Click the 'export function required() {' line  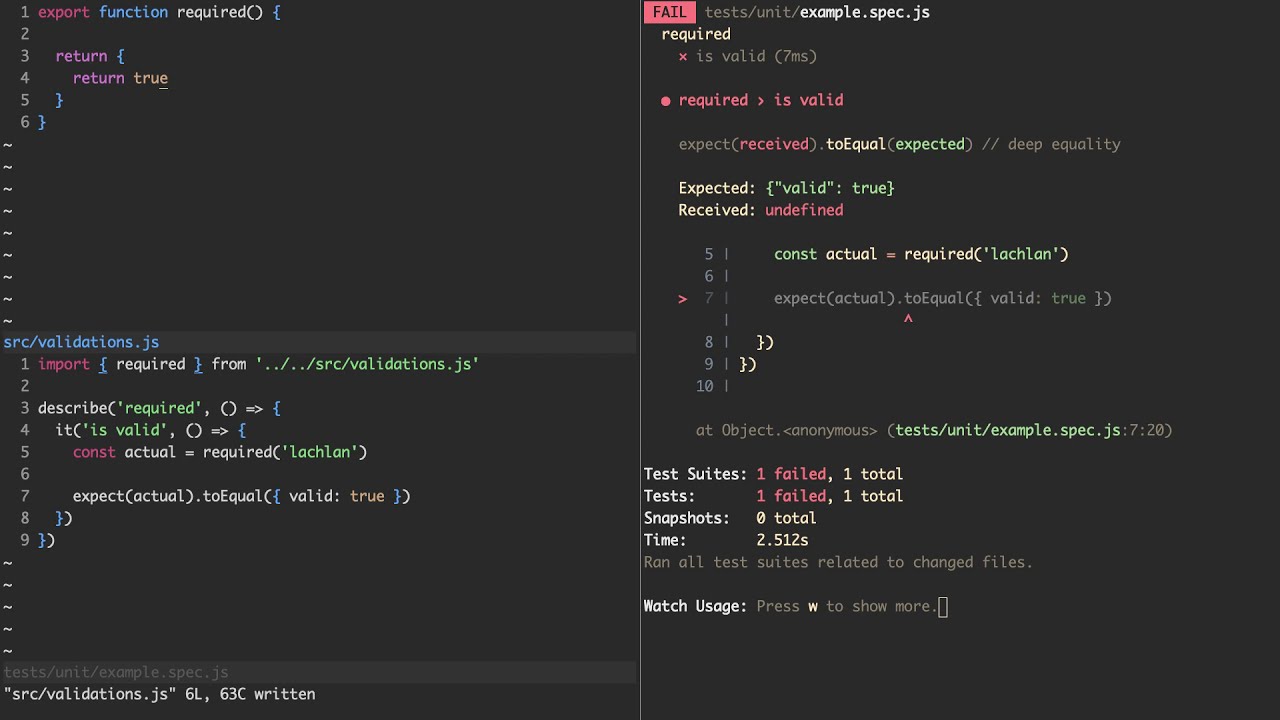[159, 12]
